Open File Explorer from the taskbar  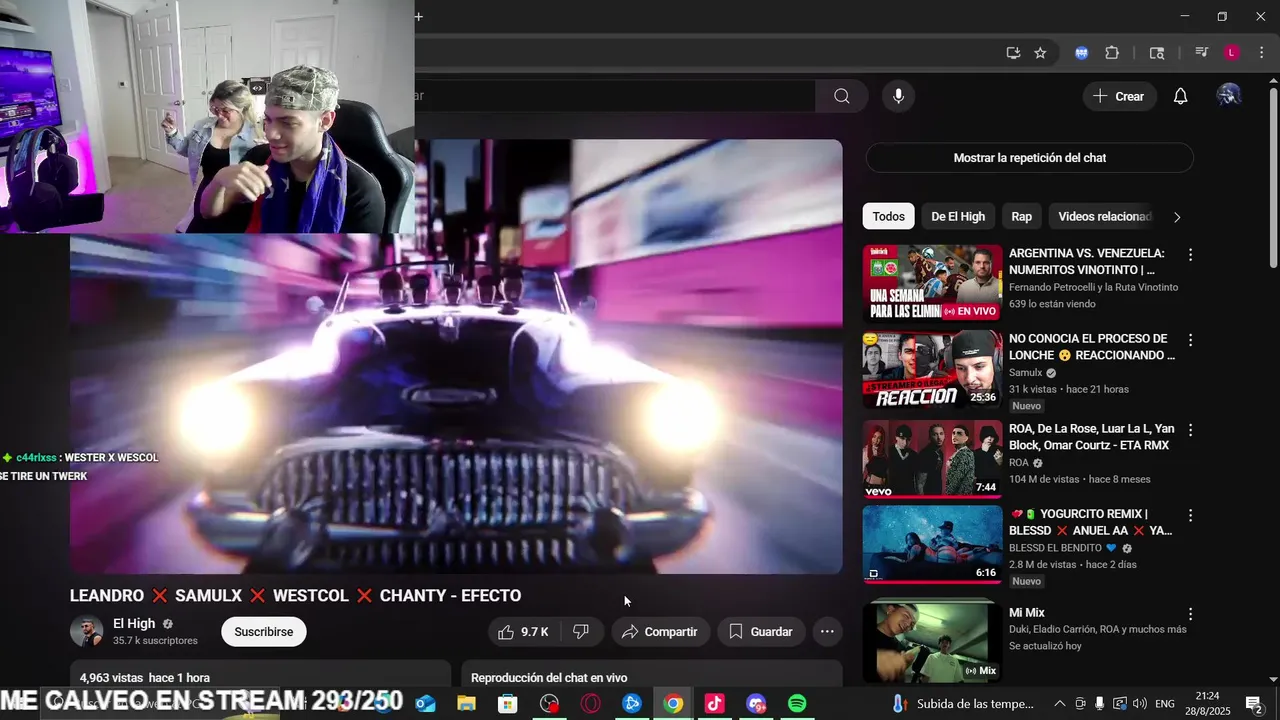tap(466, 704)
